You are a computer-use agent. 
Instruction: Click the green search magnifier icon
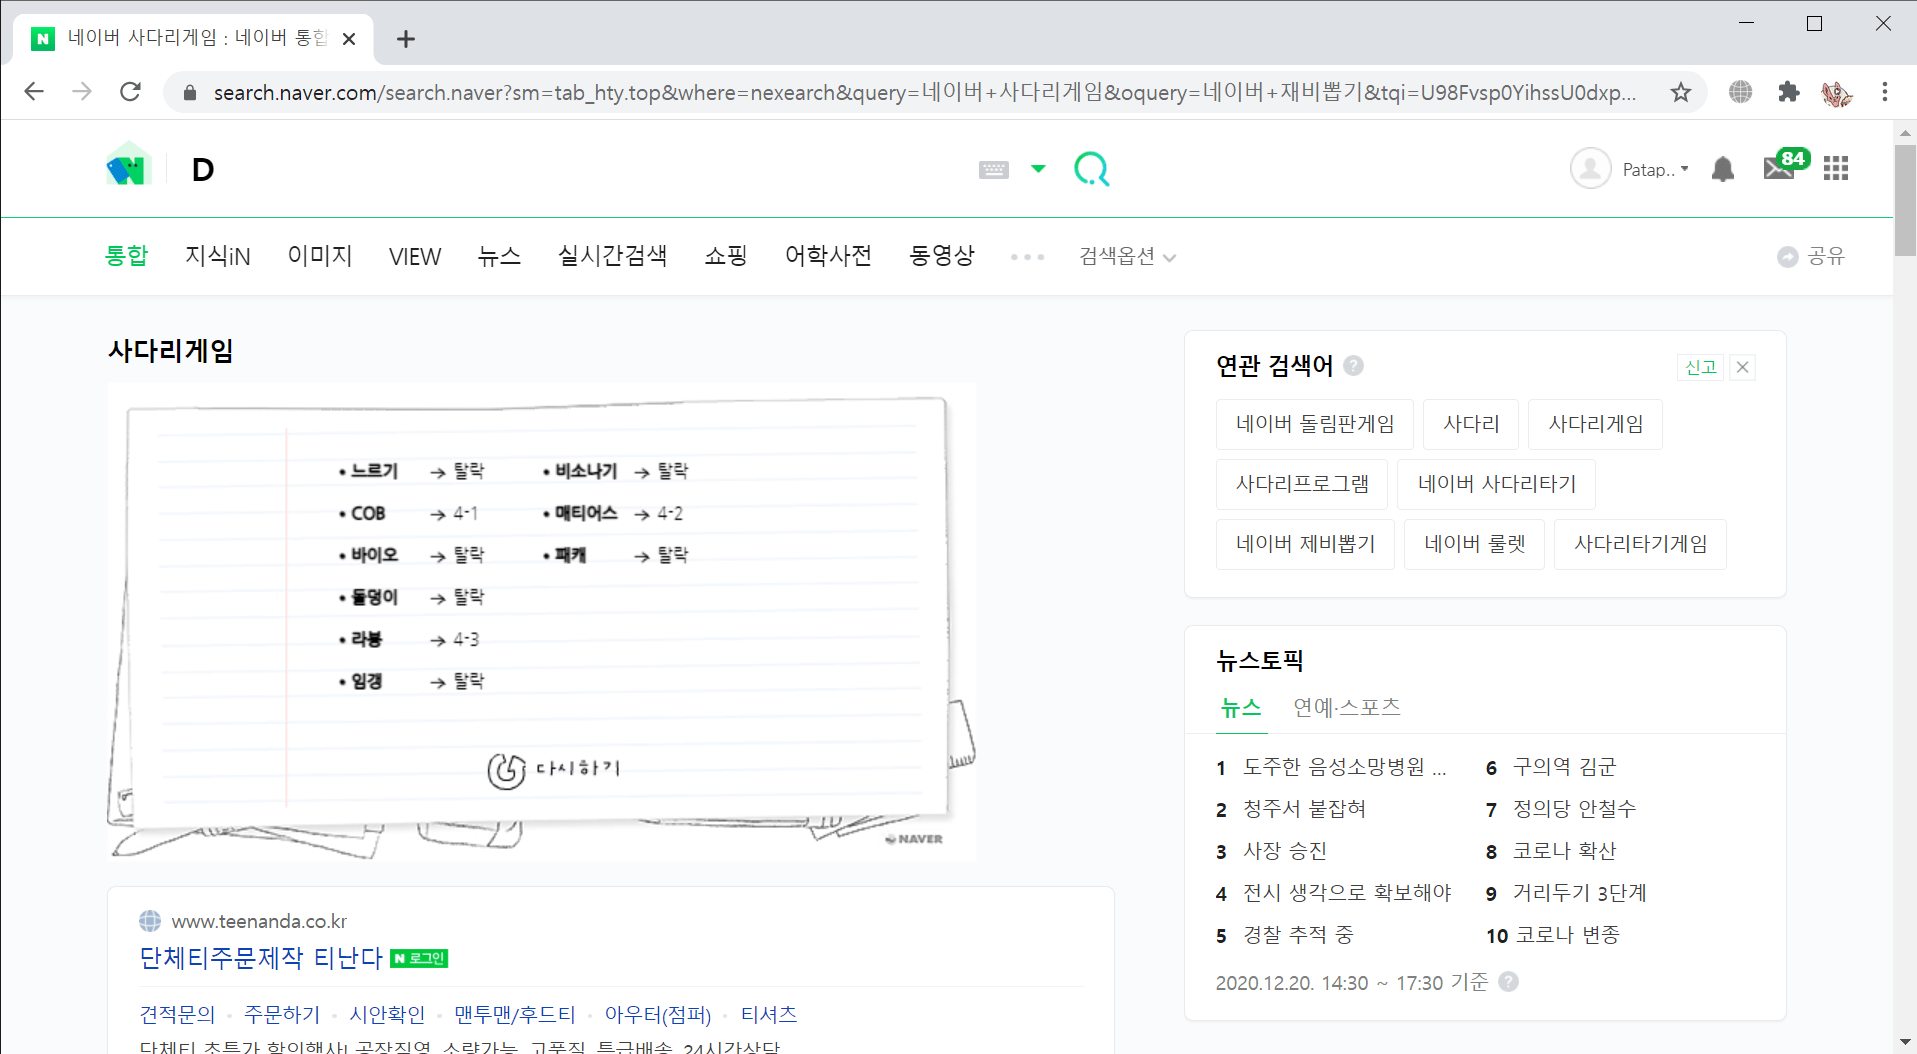tap(1091, 169)
